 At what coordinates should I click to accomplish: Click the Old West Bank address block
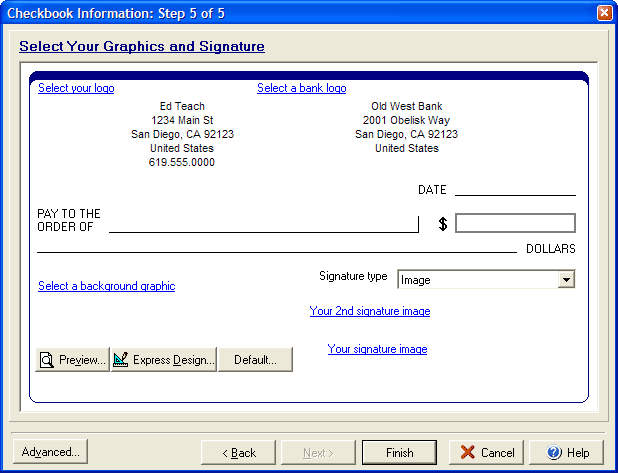406,127
